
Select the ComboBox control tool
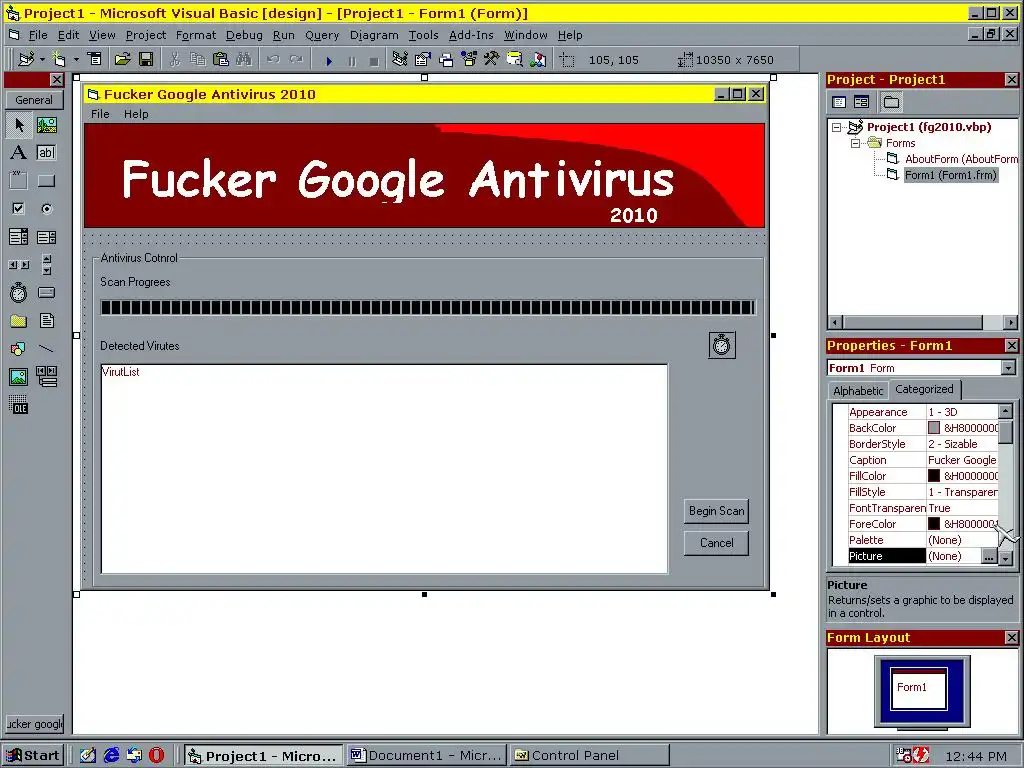pos(19,236)
